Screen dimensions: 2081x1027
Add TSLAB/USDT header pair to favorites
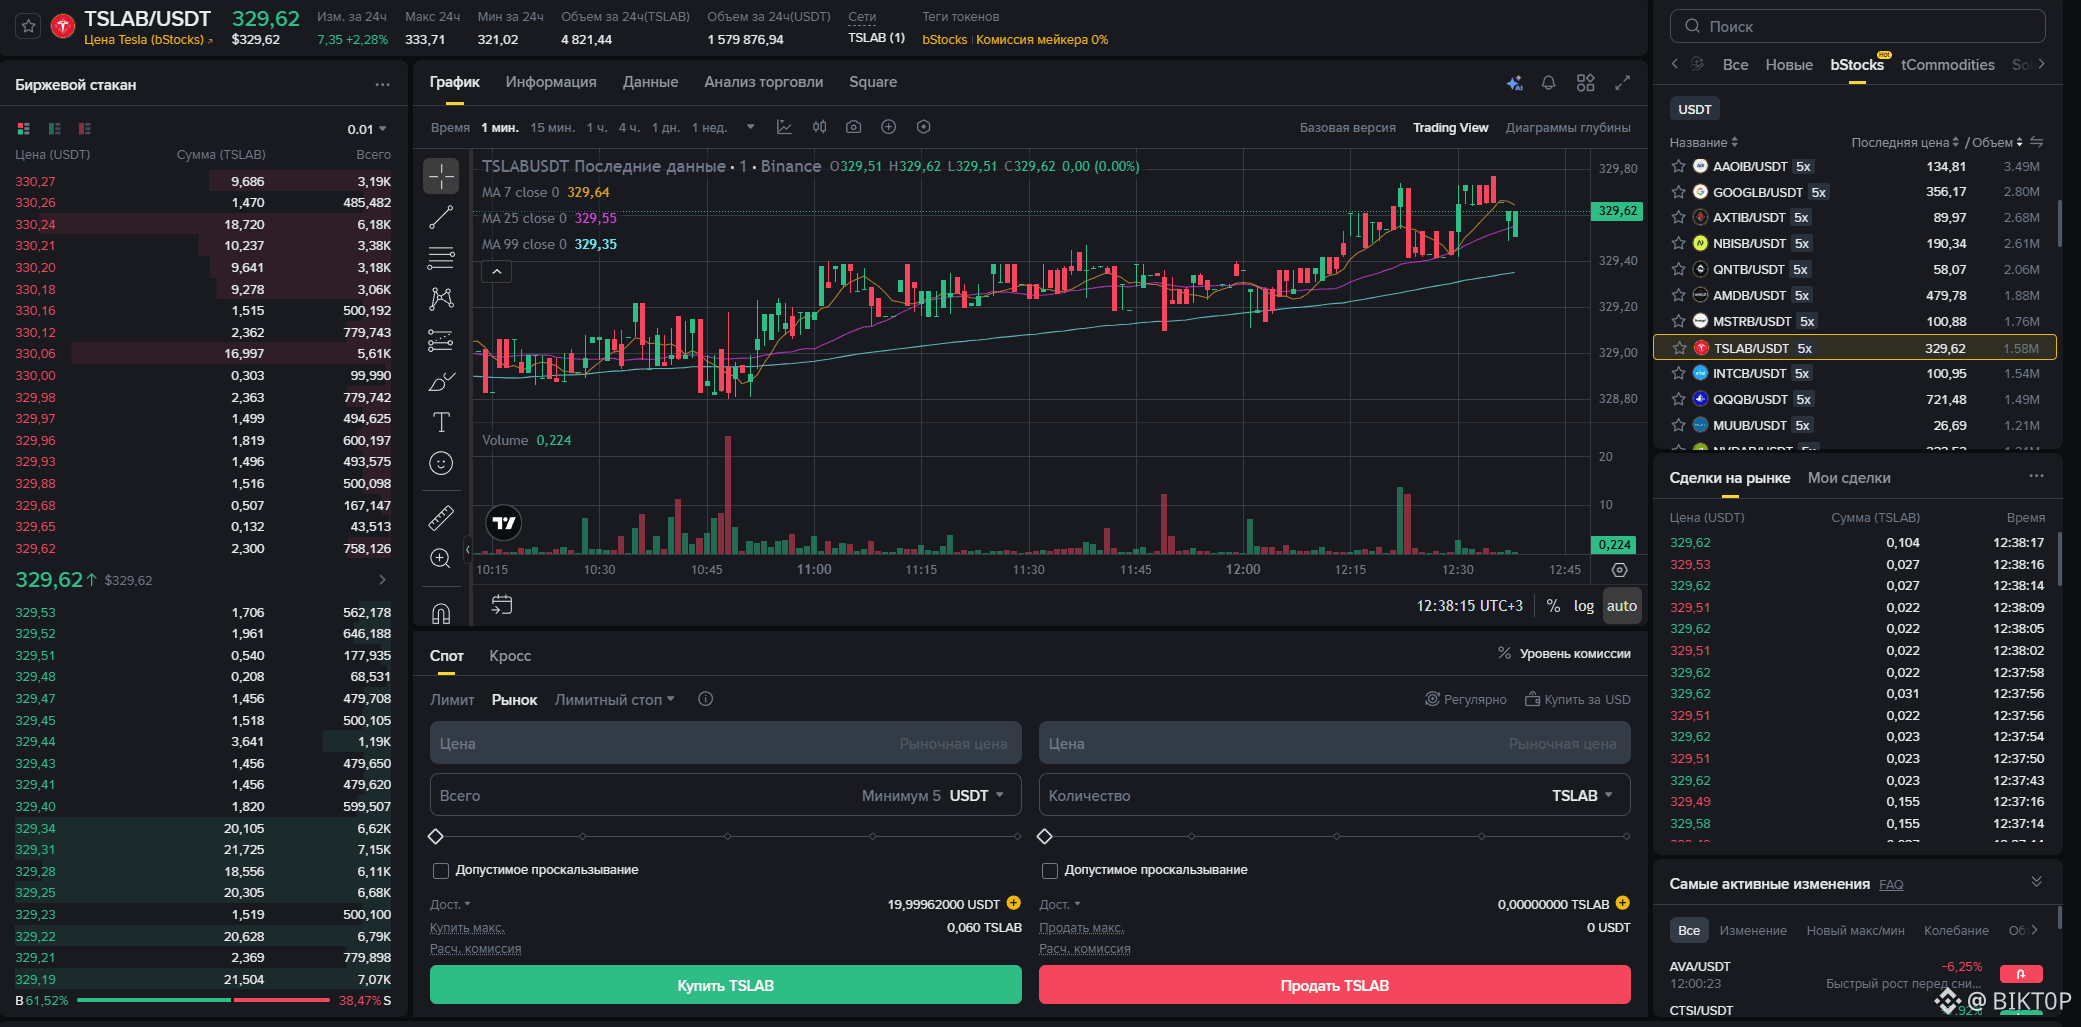click(x=29, y=26)
